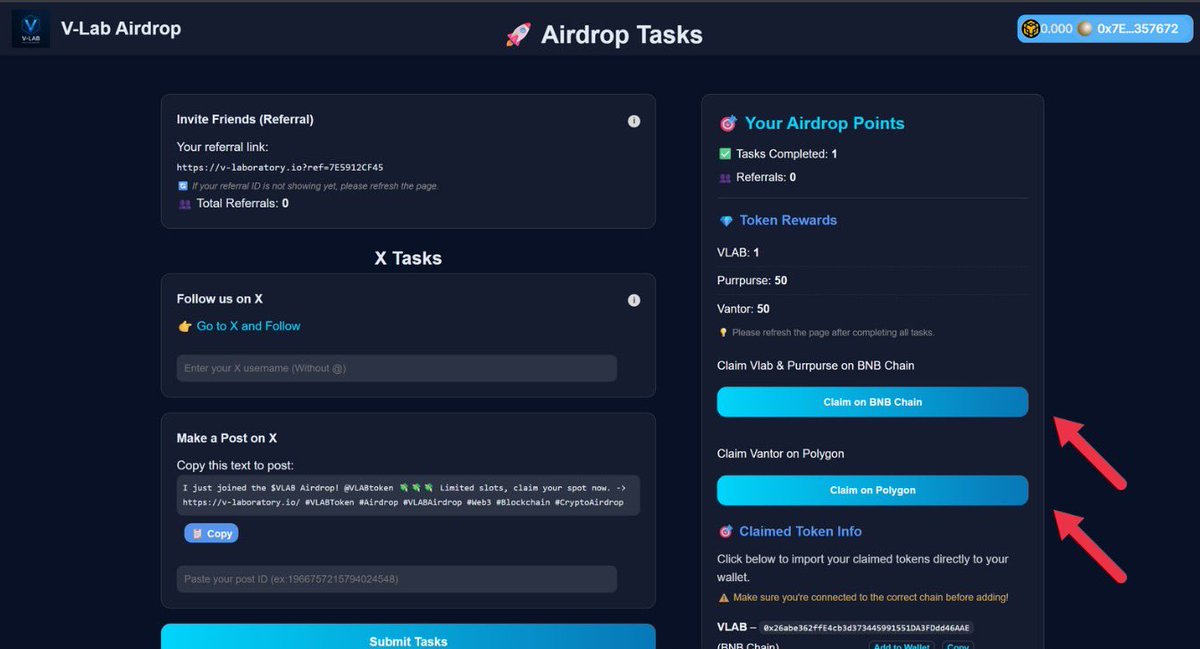Click target icon beside Your Airdrop Points
The image size is (1200, 649).
pyautogui.click(x=728, y=124)
